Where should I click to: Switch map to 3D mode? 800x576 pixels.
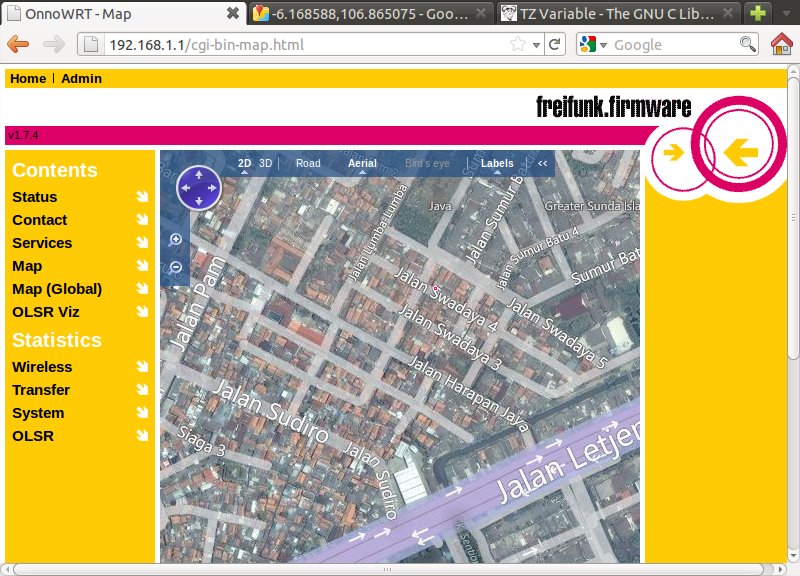[266, 163]
